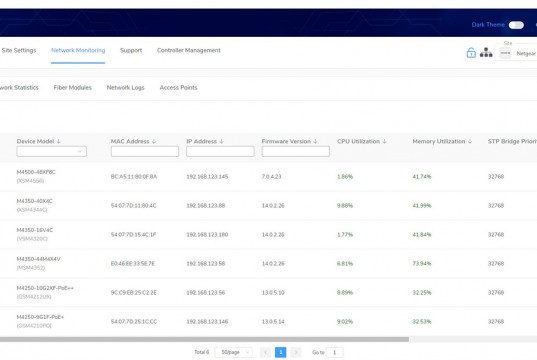Click the STP Bridge Priority column header
537x360 pixels.
(512, 141)
